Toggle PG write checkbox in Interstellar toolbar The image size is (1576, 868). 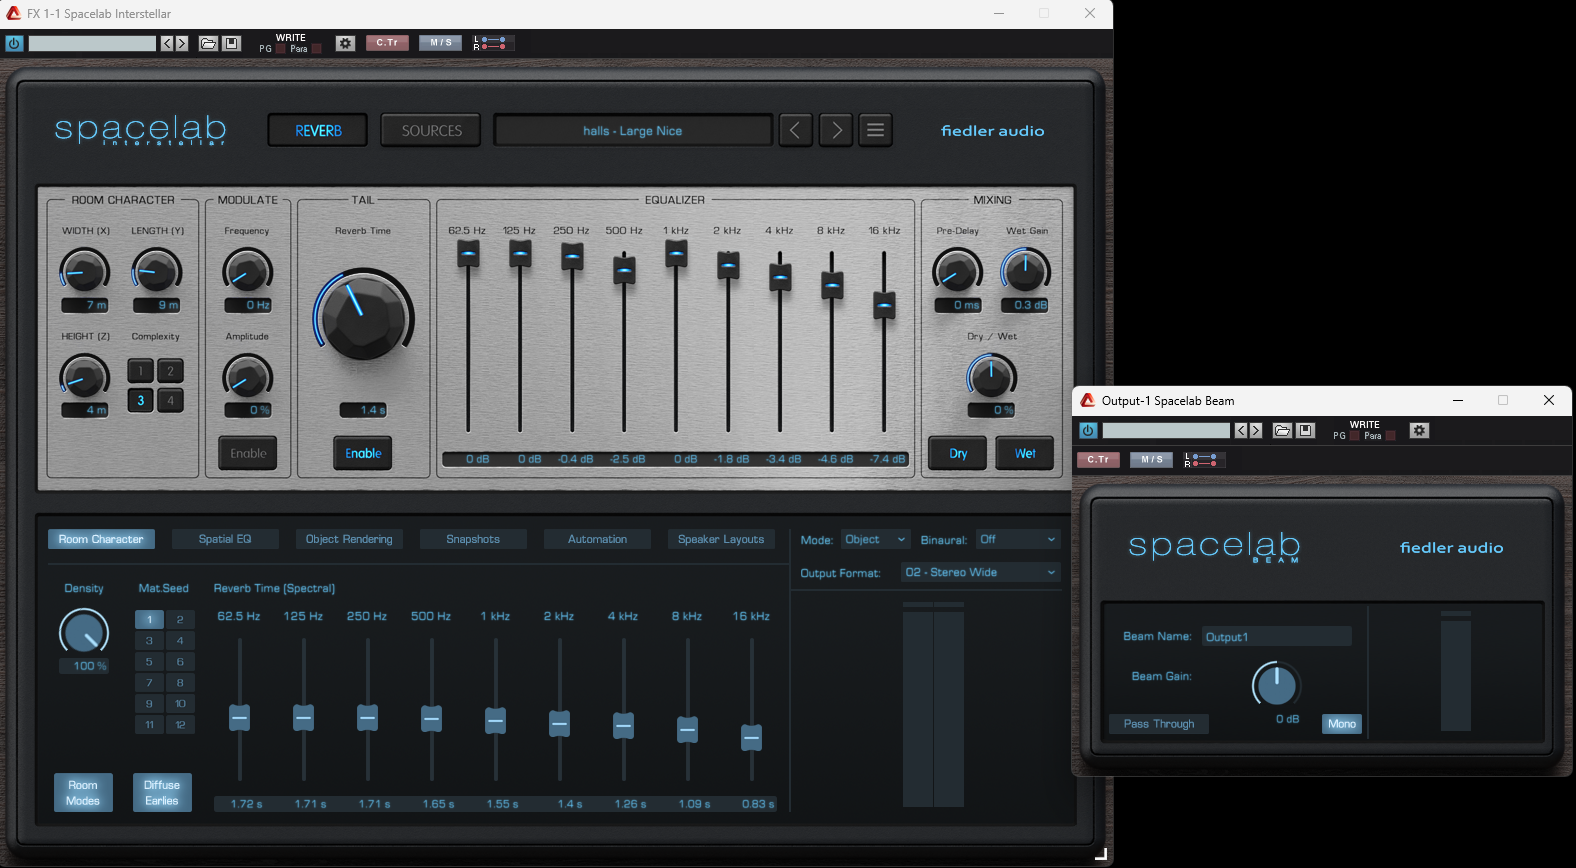[x=280, y=48]
